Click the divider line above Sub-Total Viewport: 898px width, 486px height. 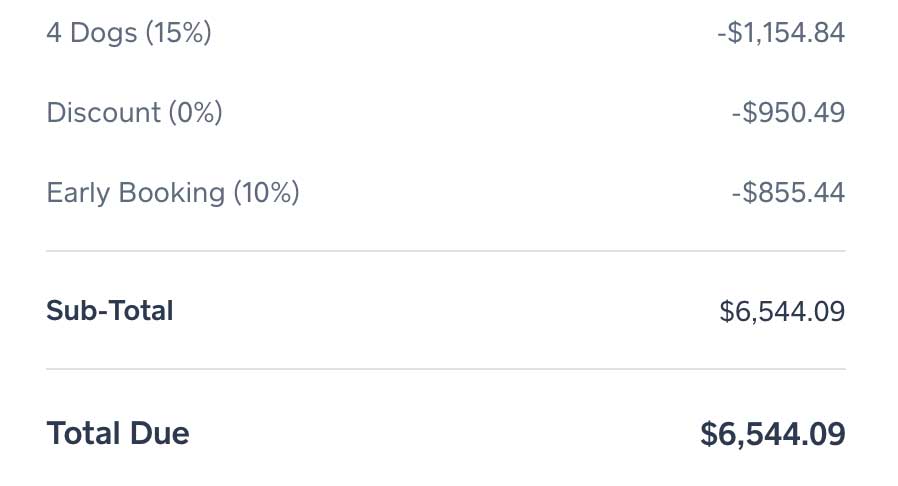click(x=446, y=251)
